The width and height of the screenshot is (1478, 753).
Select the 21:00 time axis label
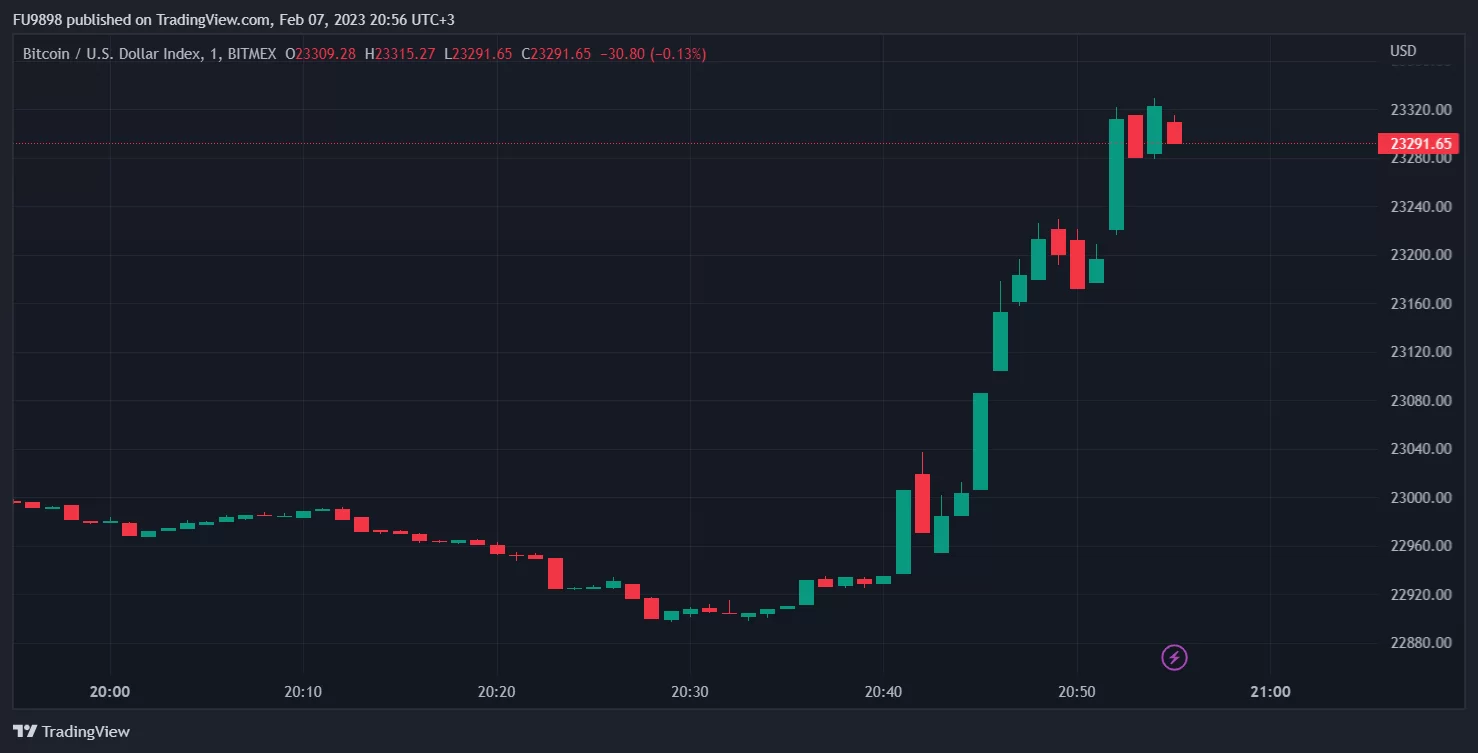click(x=1270, y=691)
